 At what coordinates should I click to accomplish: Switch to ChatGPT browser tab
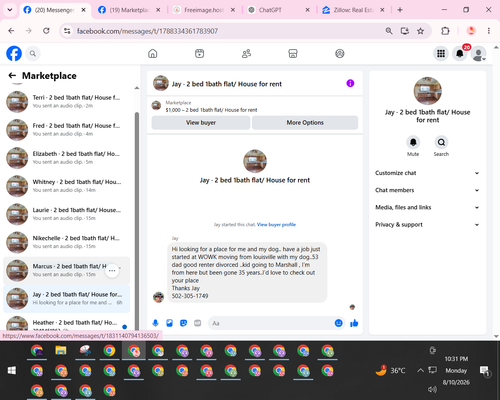coord(279,10)
